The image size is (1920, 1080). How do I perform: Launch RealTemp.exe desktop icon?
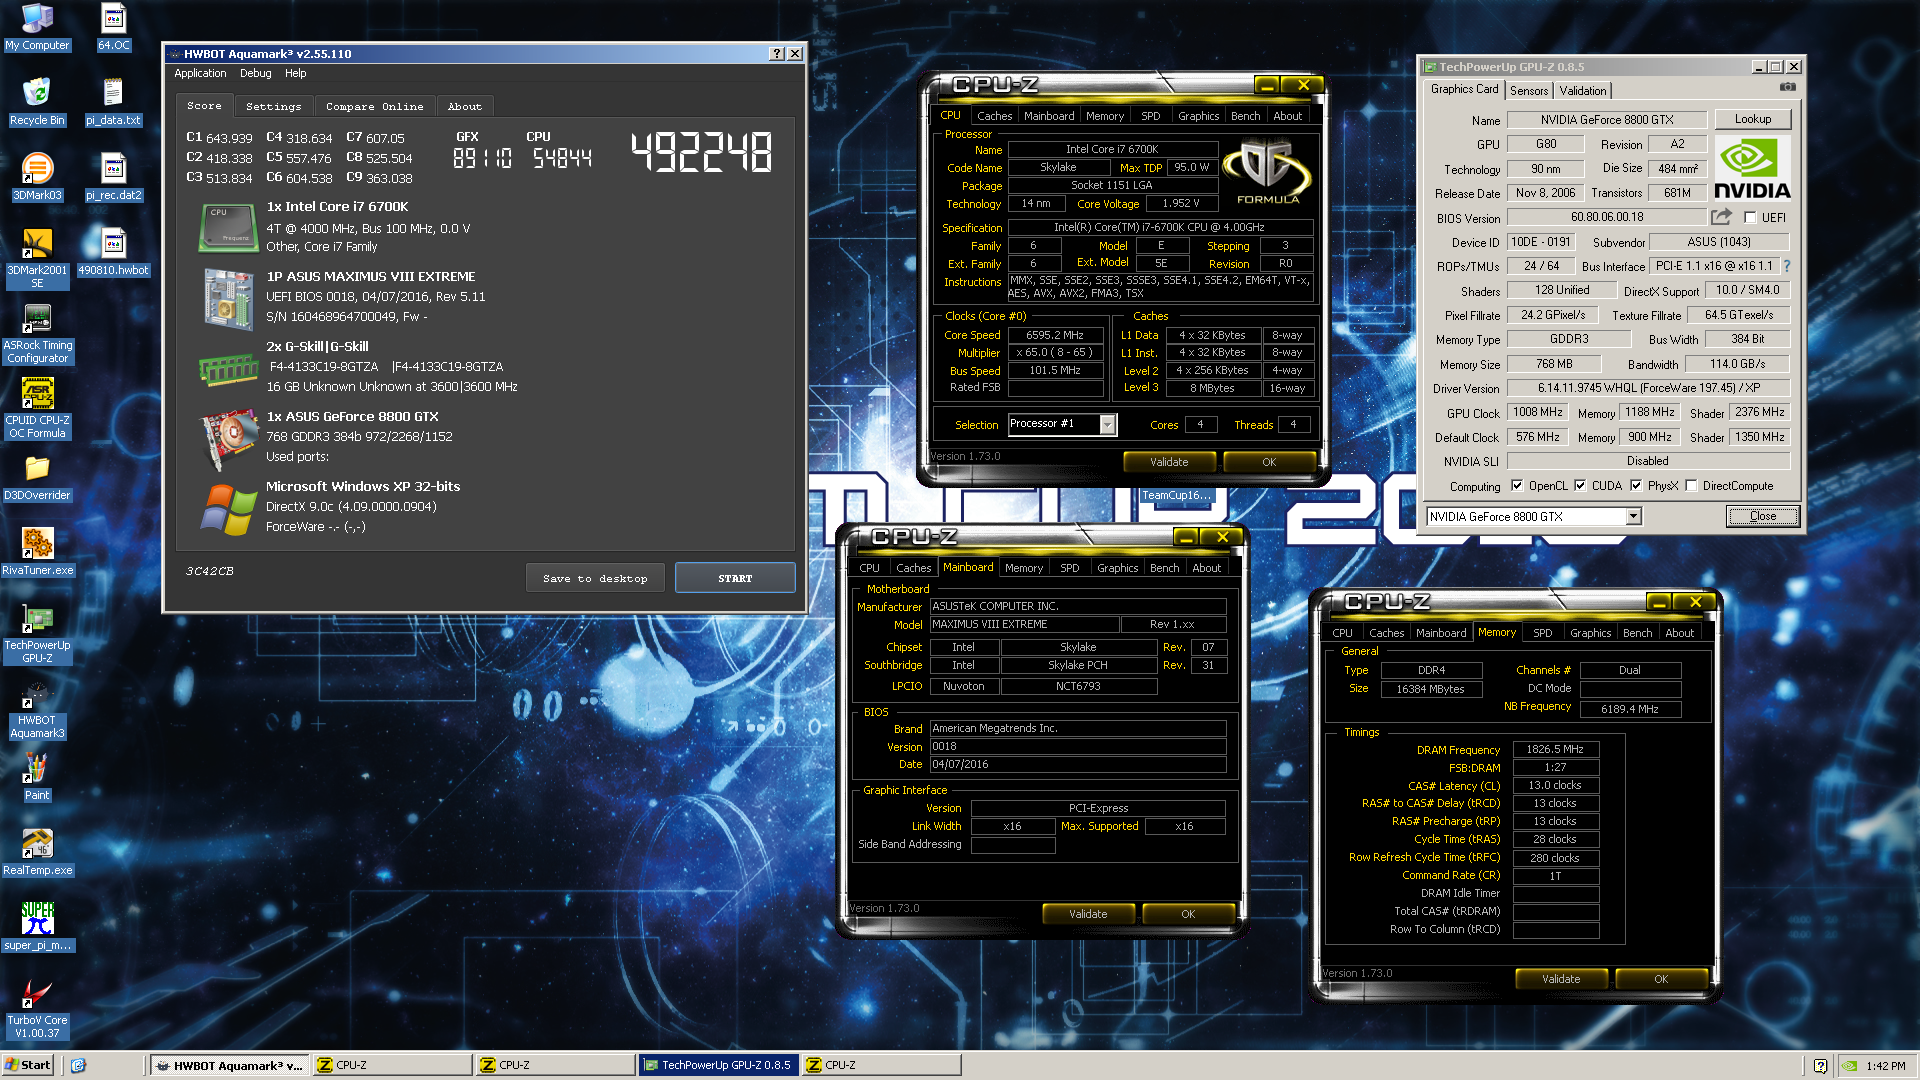tap(37, 852)
